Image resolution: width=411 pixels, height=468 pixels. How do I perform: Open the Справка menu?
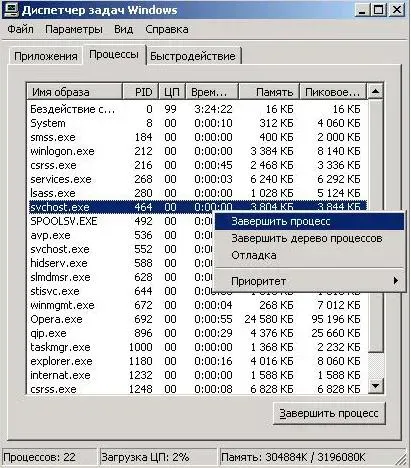coord(167,29)
